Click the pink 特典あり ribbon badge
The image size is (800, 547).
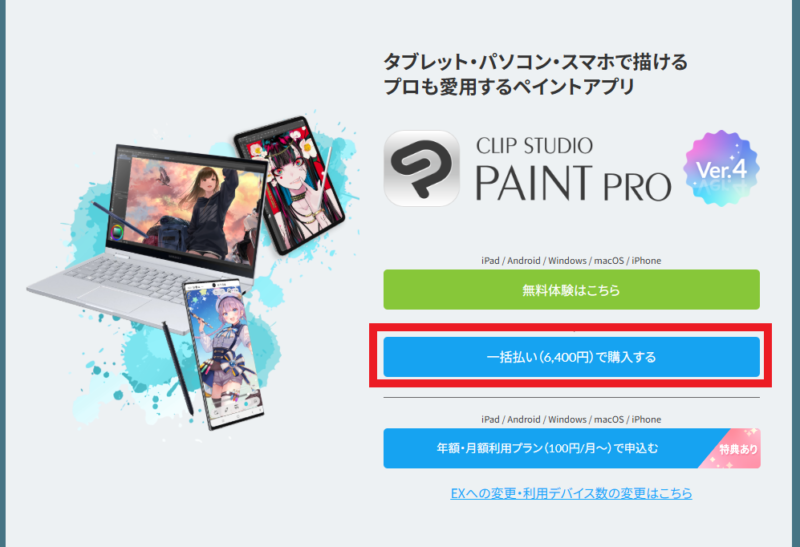pos(733,449)
